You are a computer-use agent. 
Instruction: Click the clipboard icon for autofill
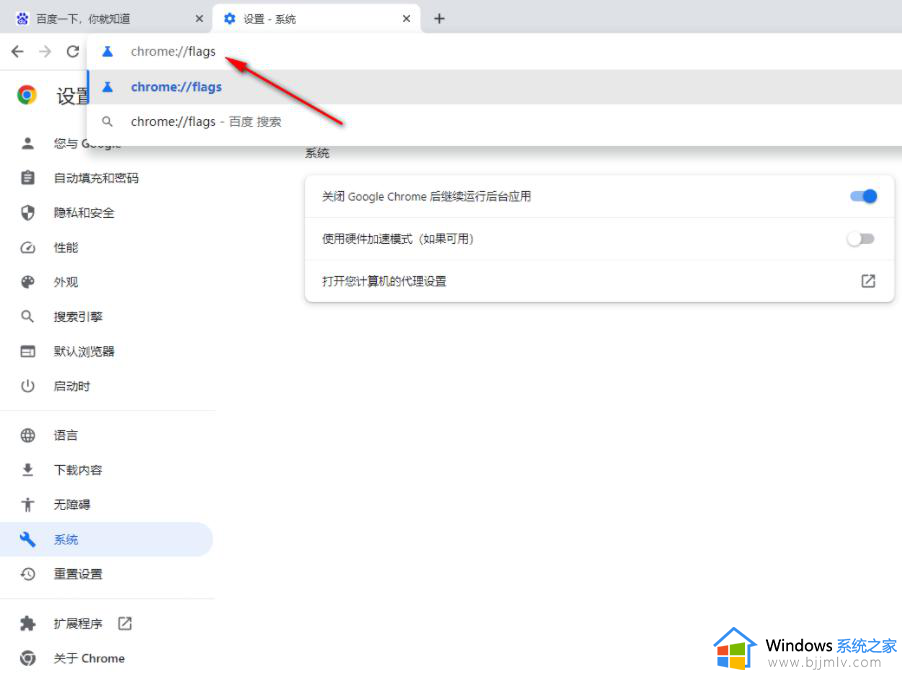[x=28, y=178]
